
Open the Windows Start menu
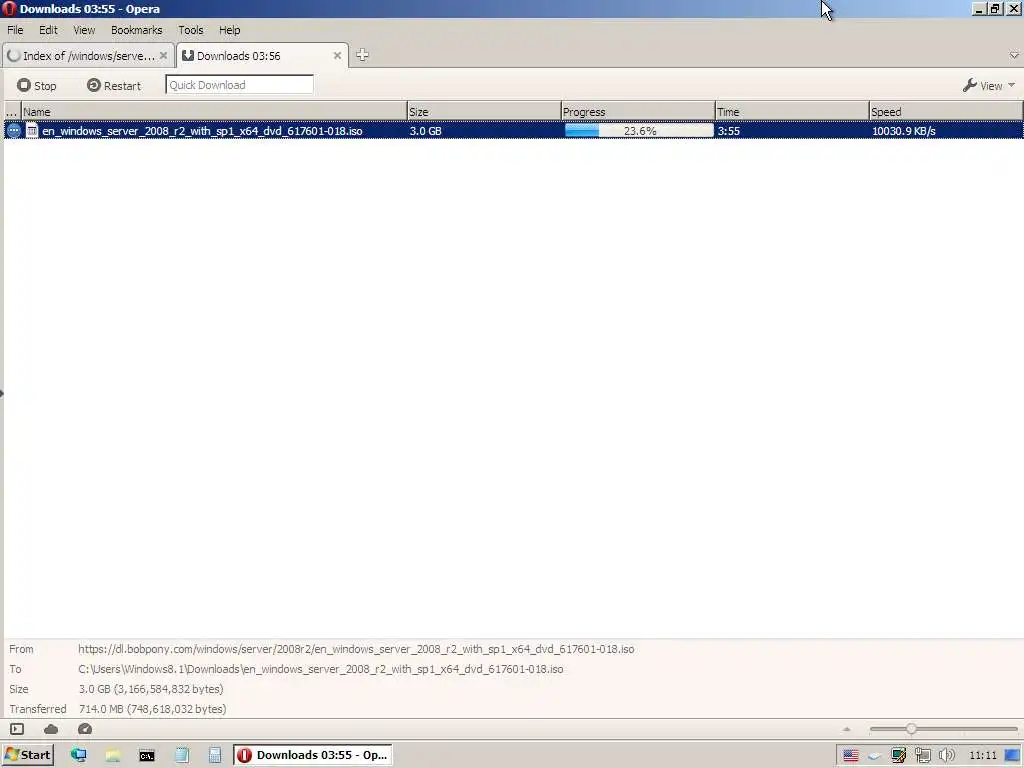(27, 755)
